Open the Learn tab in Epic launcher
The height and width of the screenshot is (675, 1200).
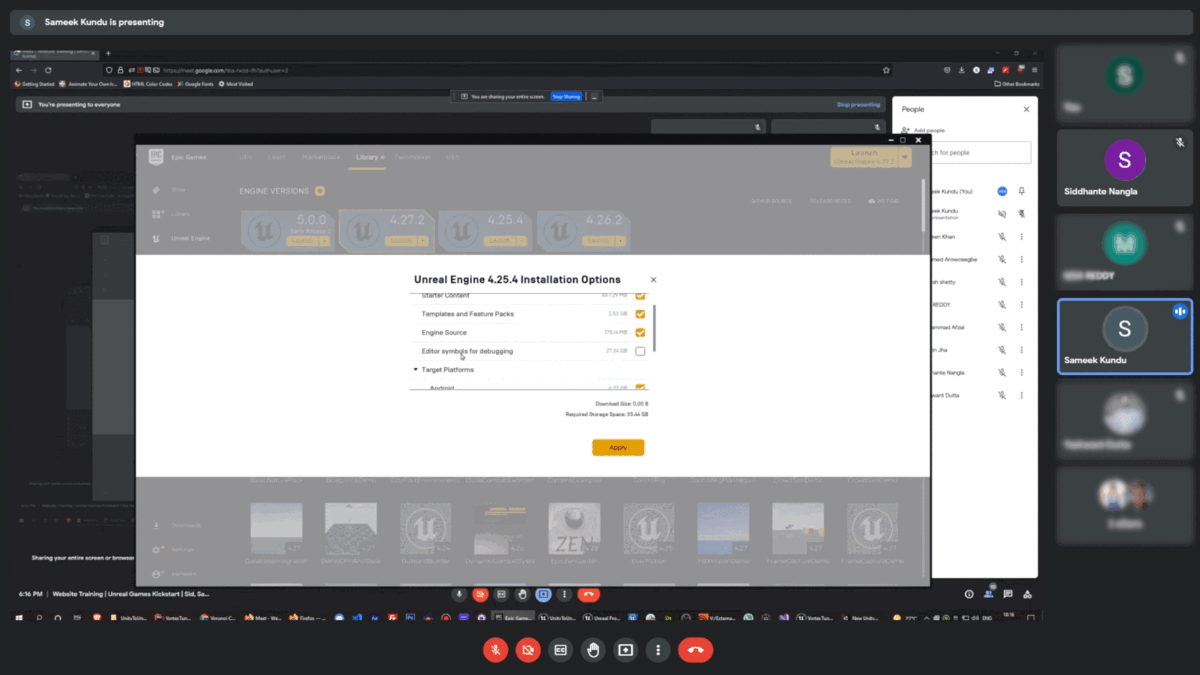pos(276,157)
